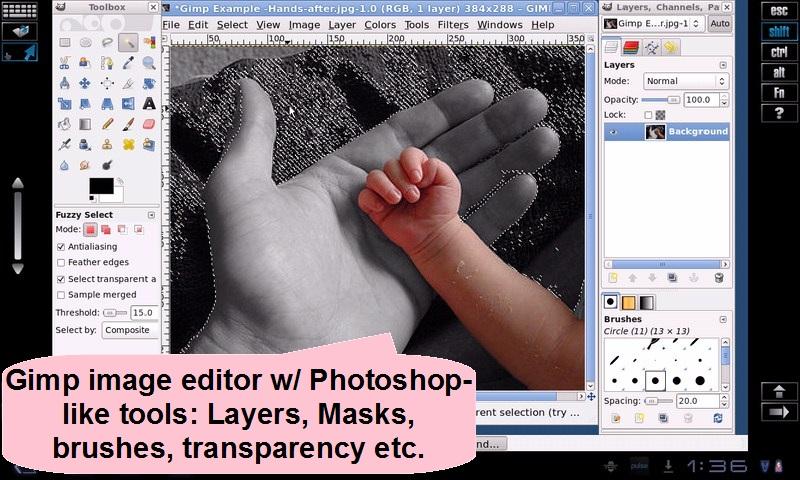Tap the shift on-screen key
The image size is (800, 480).
click(x=779, y=31)
